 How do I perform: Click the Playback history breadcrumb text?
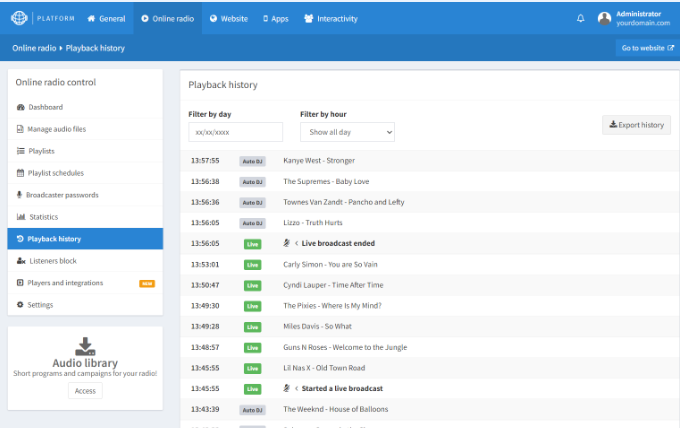95,48
